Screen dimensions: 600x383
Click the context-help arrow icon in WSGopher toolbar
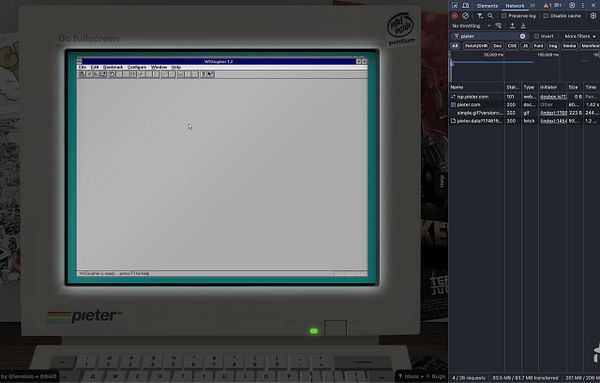coord(210,74)
